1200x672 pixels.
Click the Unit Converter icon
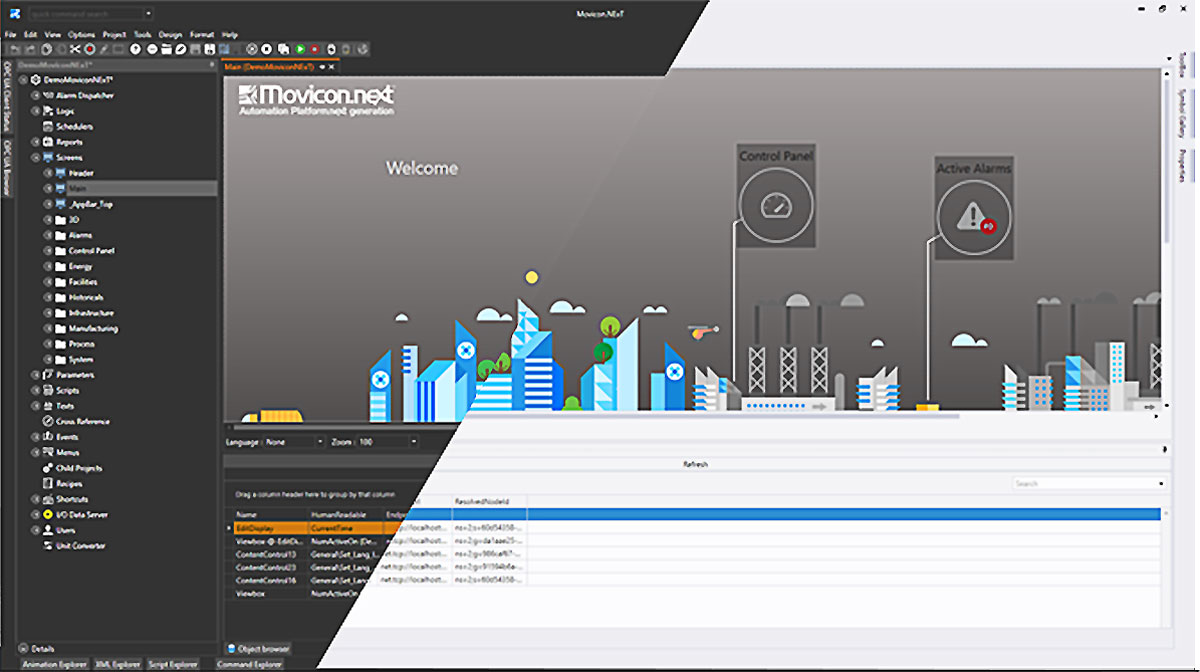(x=48, y=546)
